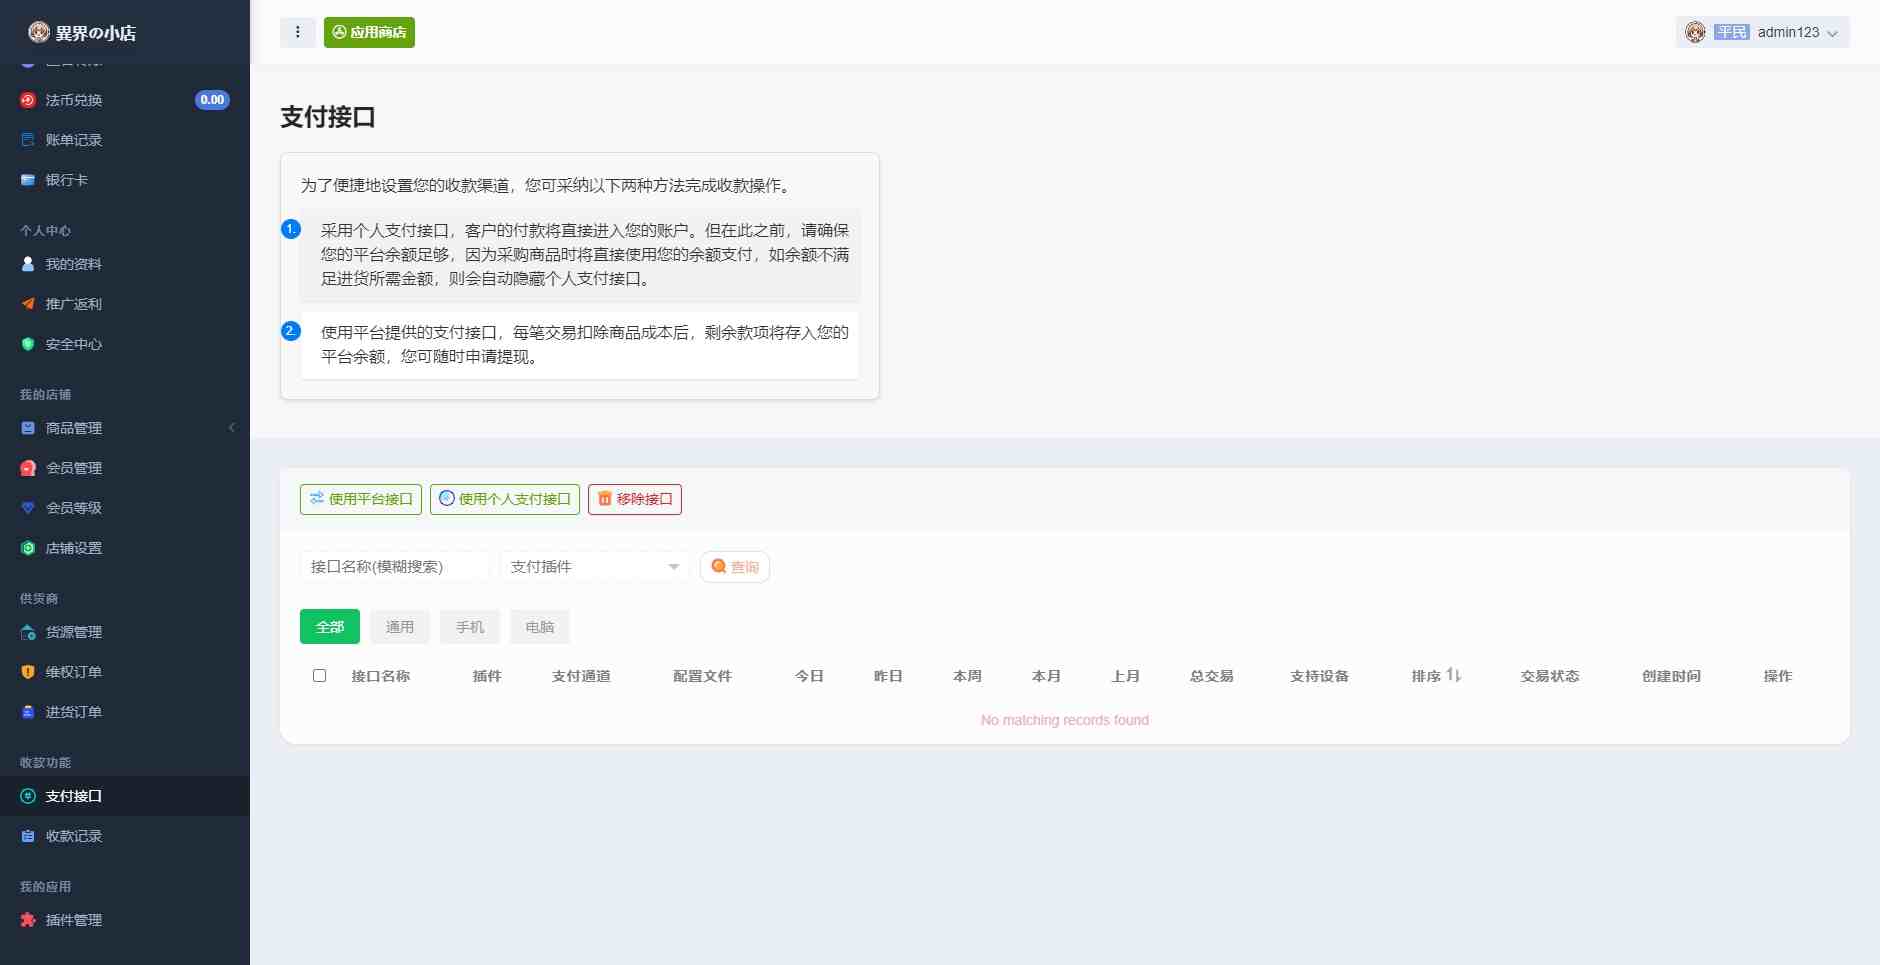
Task: Select the 通用 filter button
Action: (x=399, y=626)
